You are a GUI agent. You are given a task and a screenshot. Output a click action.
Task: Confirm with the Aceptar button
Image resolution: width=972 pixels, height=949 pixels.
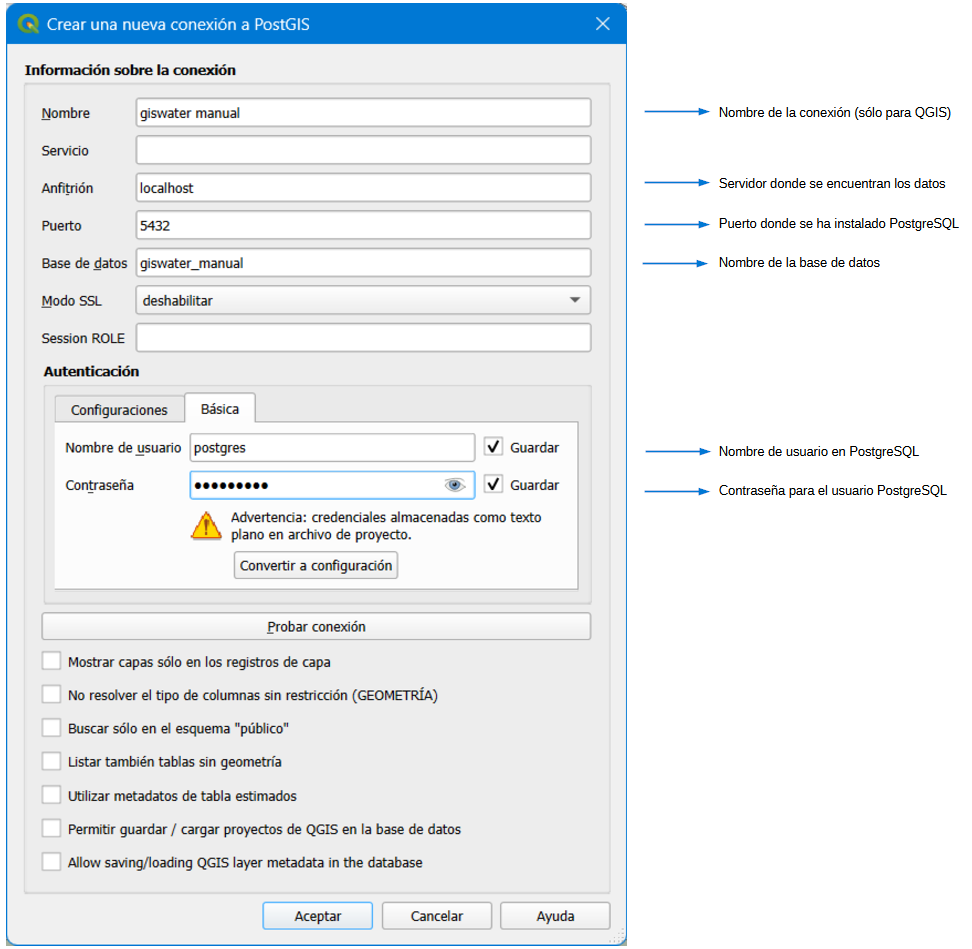tap(317, 916)
